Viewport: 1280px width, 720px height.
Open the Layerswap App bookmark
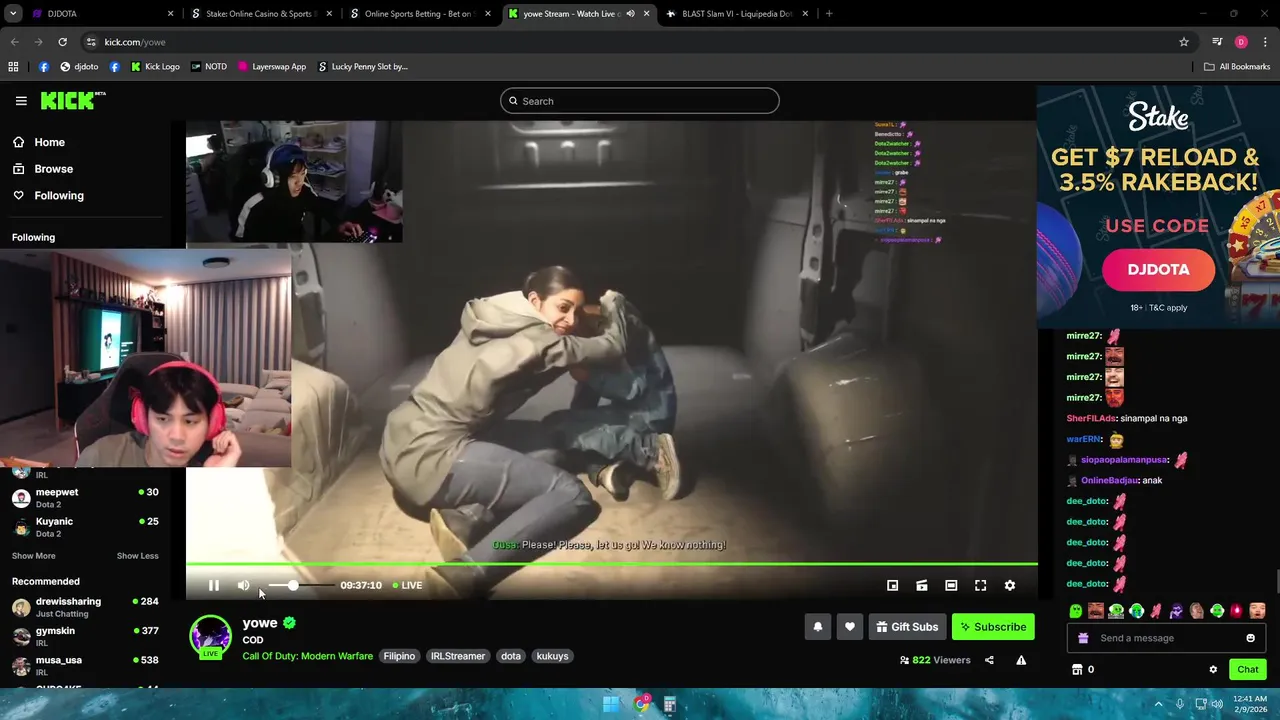(x=272, y=67)
